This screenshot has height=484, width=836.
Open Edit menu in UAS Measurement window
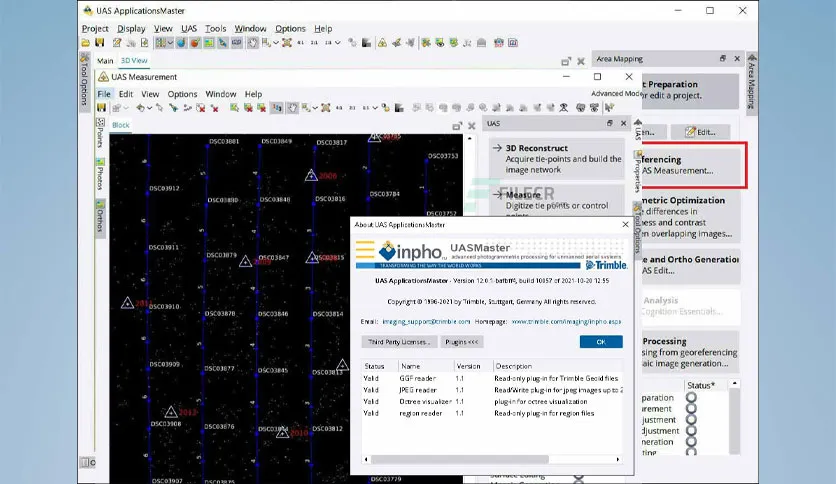[126, 94]
